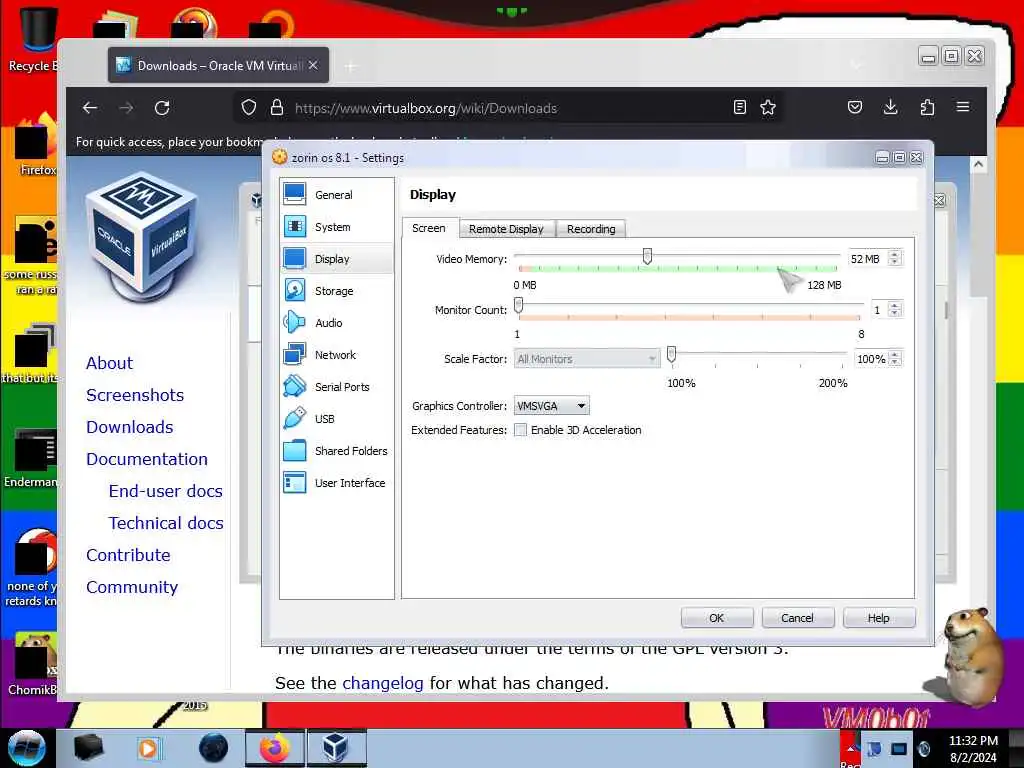
Task: Open the Serial Ports settings category
Action: coord(336,387)
